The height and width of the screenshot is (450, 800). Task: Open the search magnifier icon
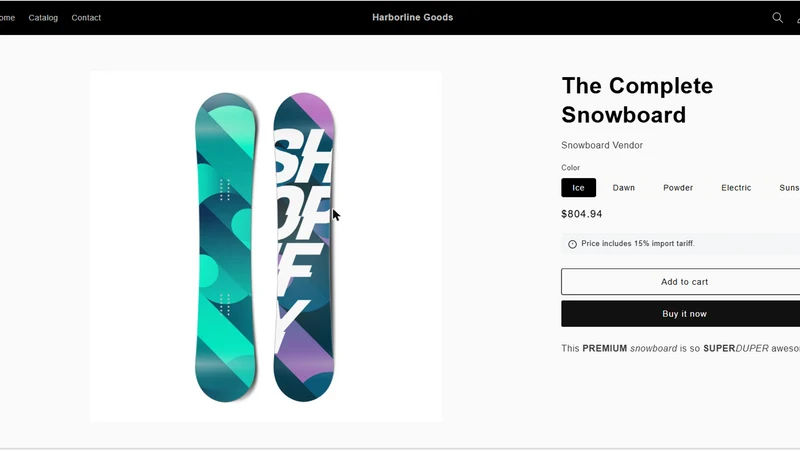[777, 18]
